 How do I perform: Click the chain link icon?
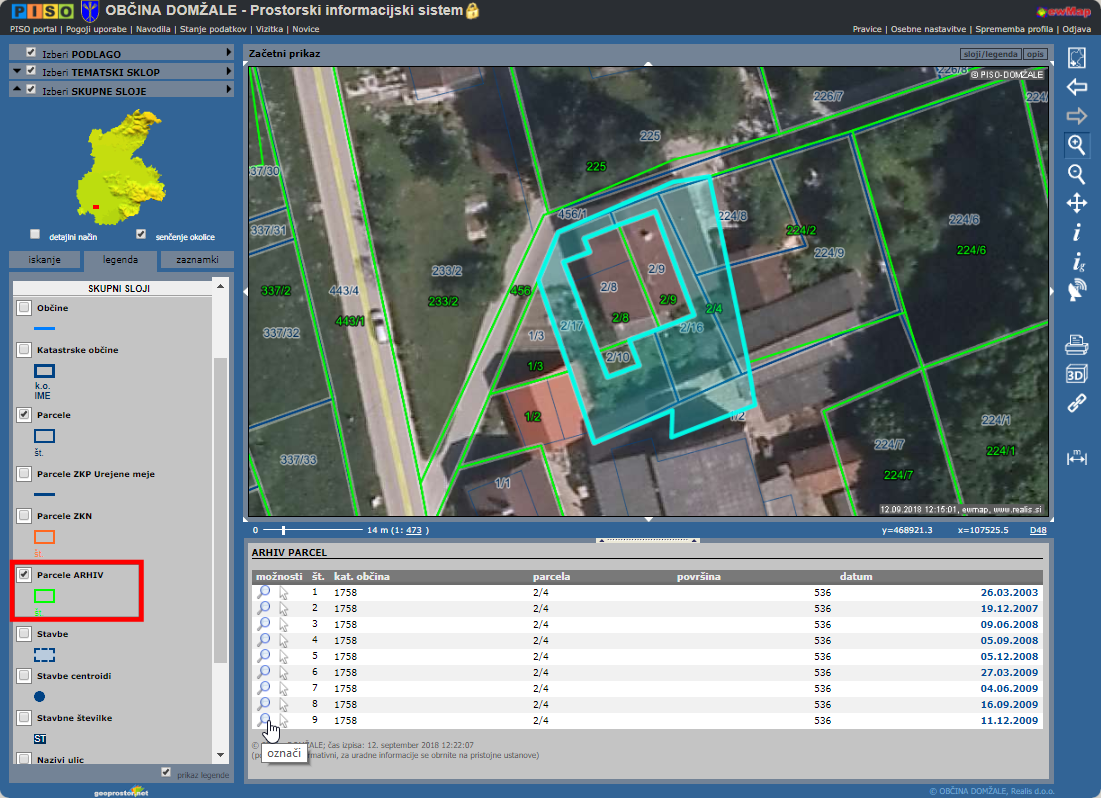pyautogui.click(x=1077, y=404)
